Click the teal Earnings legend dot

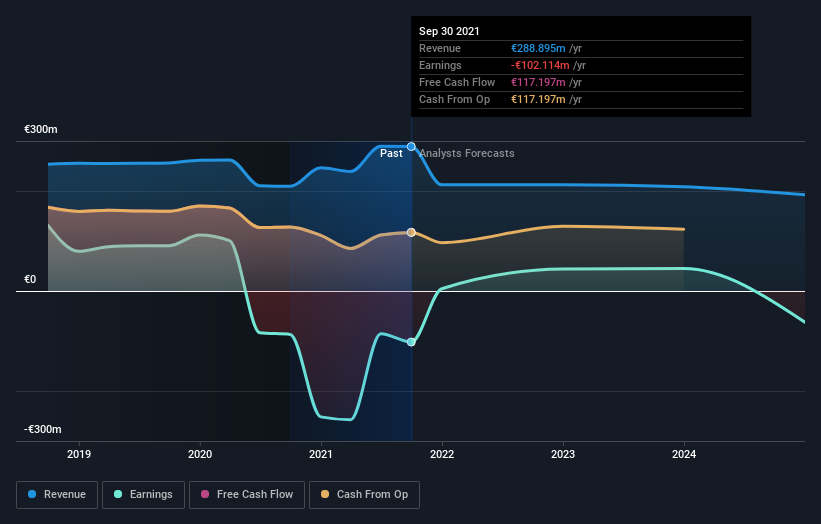(x=118, y=494)
